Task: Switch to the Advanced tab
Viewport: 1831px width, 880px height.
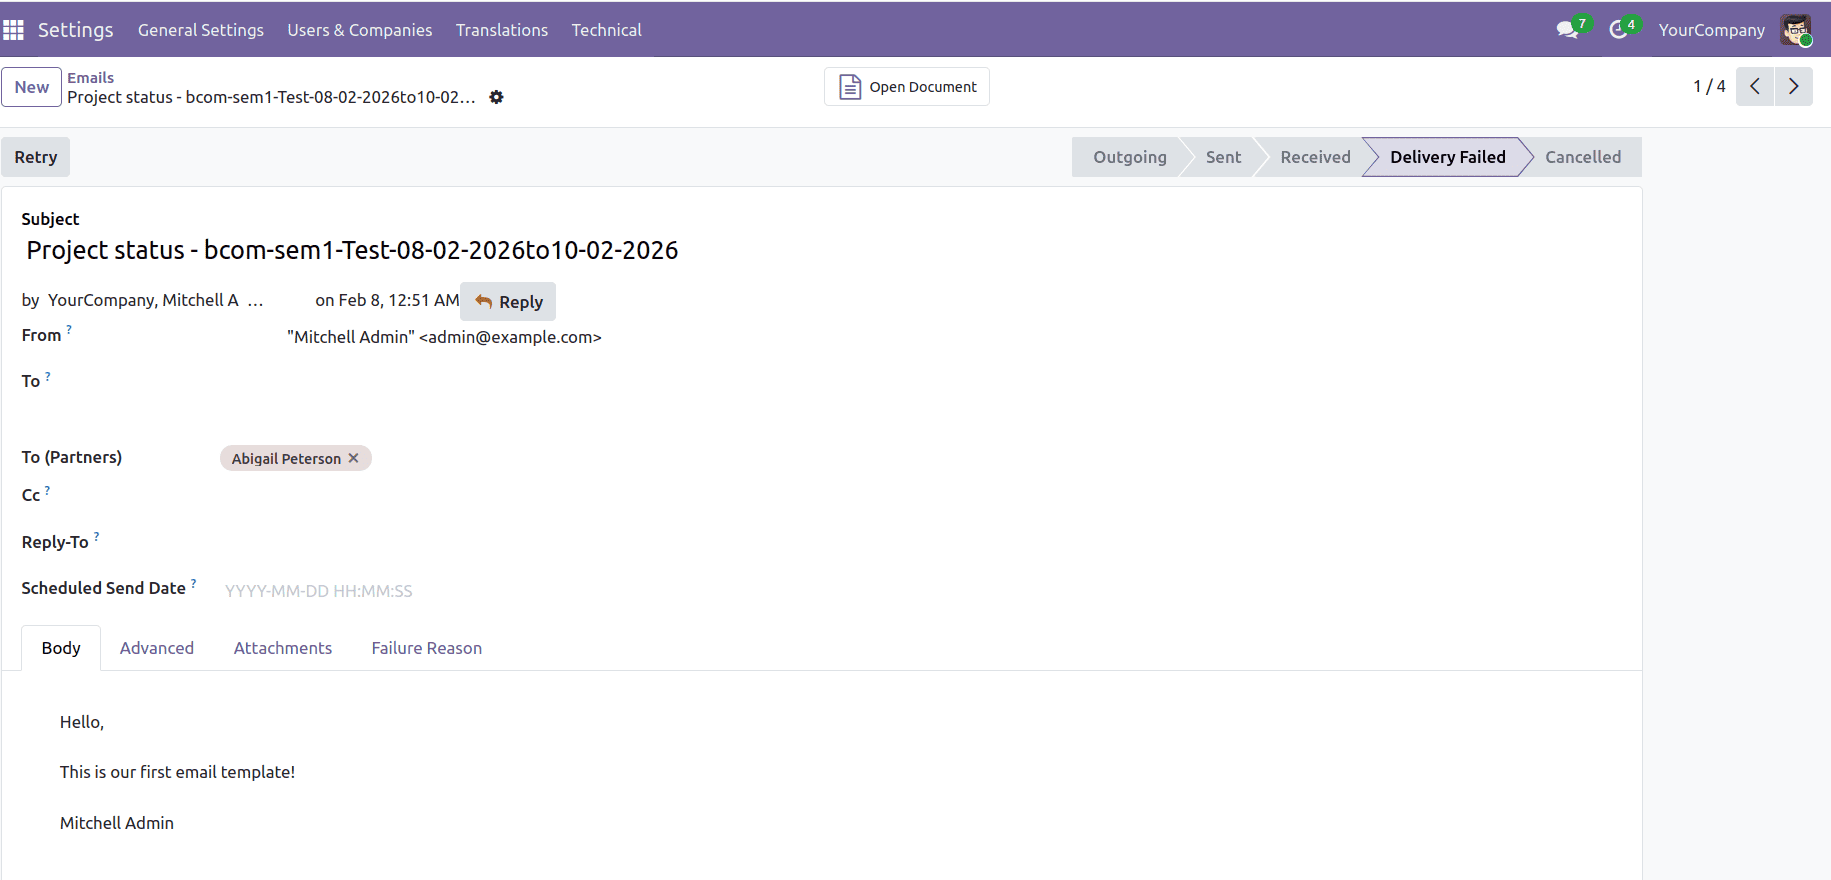Action: coord(157,648)
